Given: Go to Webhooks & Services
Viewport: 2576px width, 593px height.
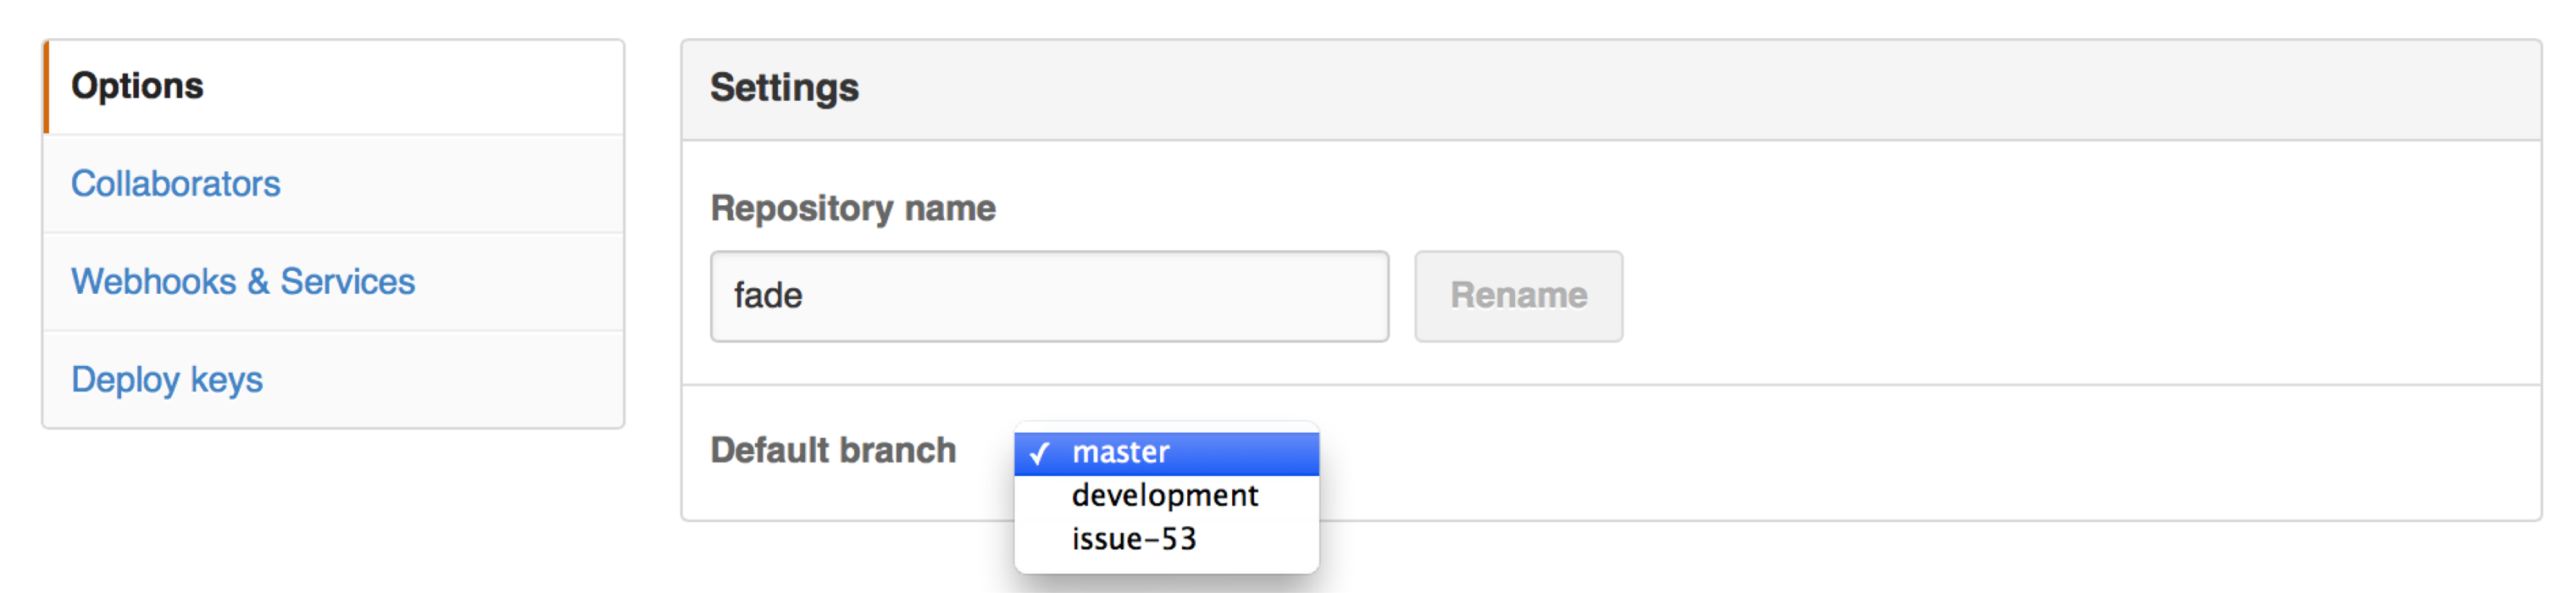Looking at the screenshot, I should point(242,282).
